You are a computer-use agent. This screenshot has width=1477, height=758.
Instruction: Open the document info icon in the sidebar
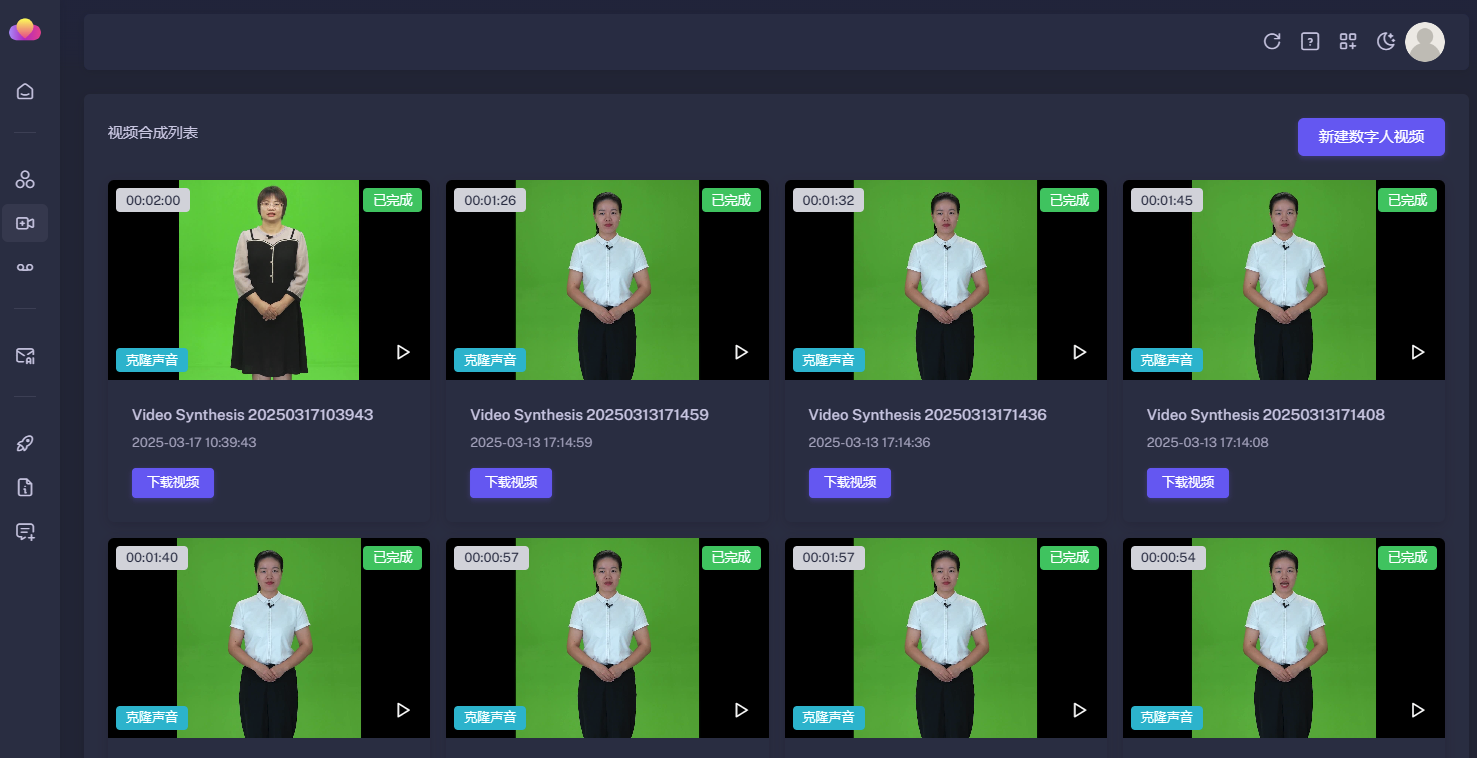click(x=25, y=487)
